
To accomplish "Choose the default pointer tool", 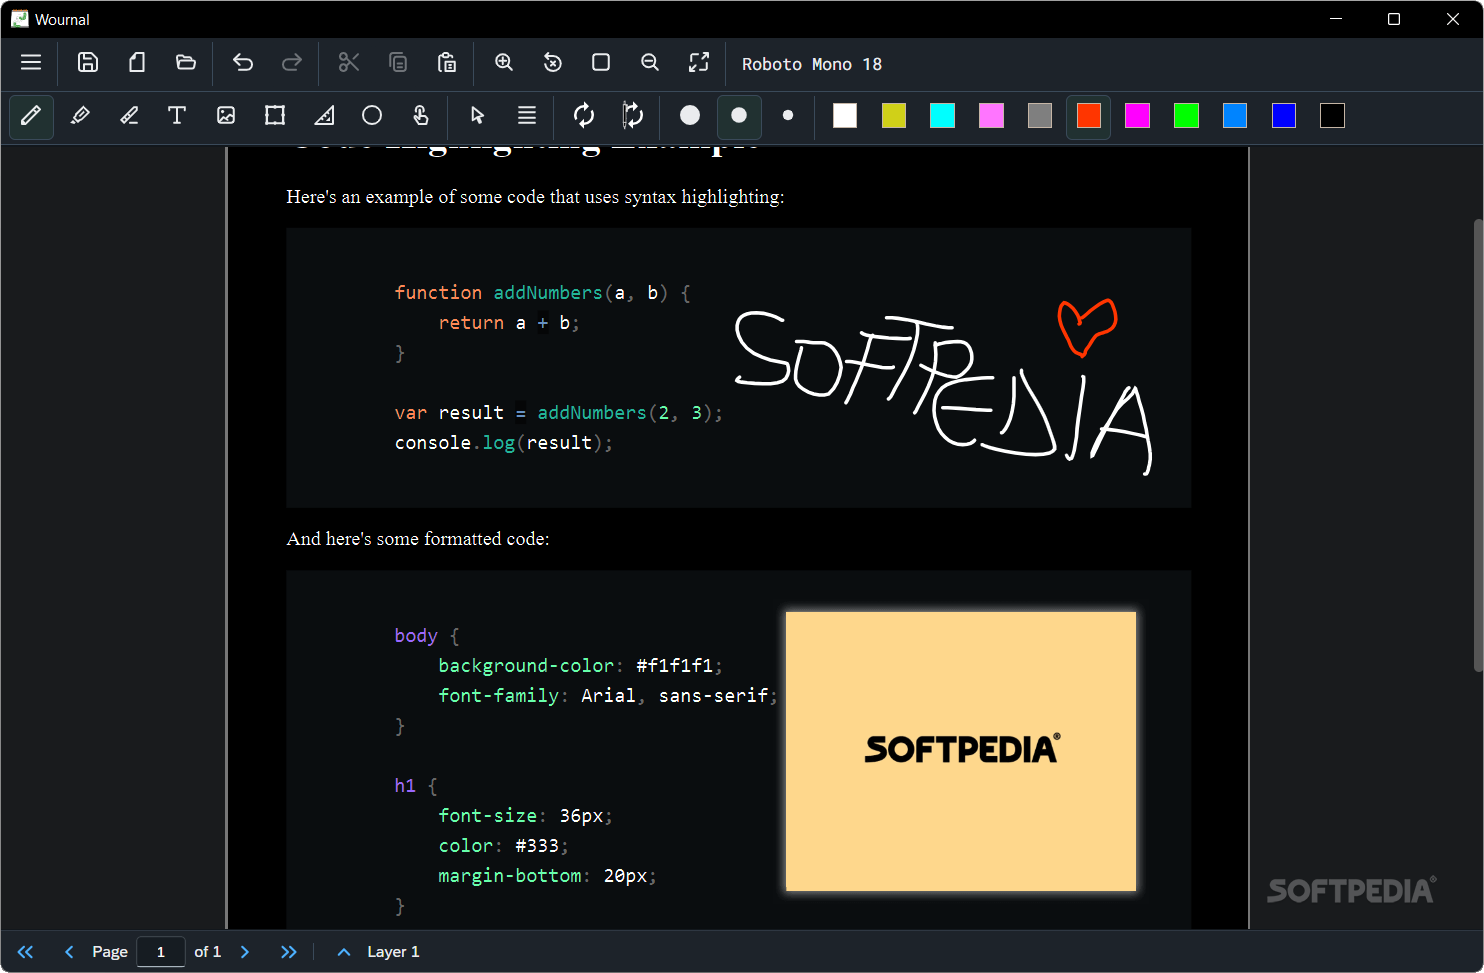I will click(478, 116).
